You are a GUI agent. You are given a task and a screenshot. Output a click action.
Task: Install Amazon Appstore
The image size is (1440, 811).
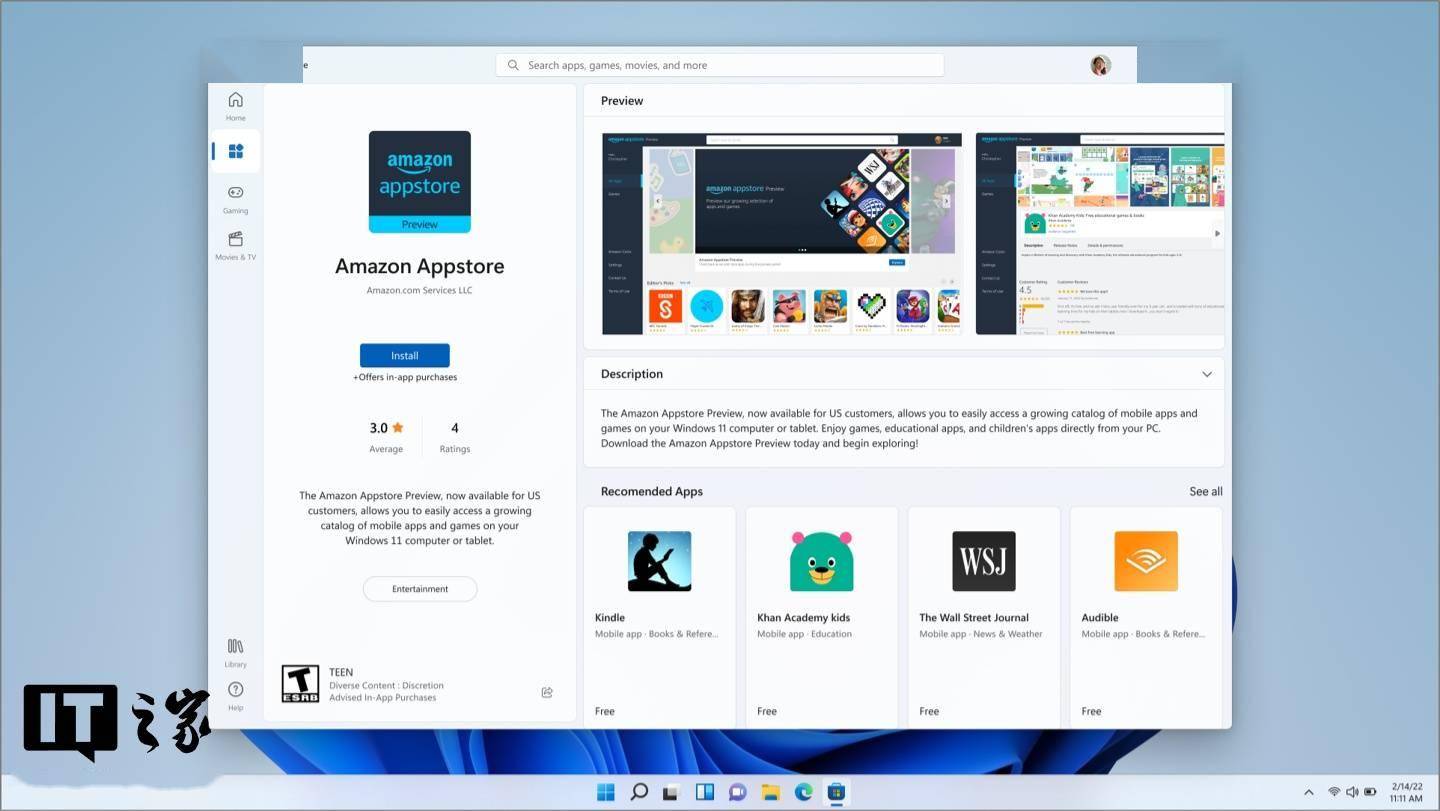point(405,355)
